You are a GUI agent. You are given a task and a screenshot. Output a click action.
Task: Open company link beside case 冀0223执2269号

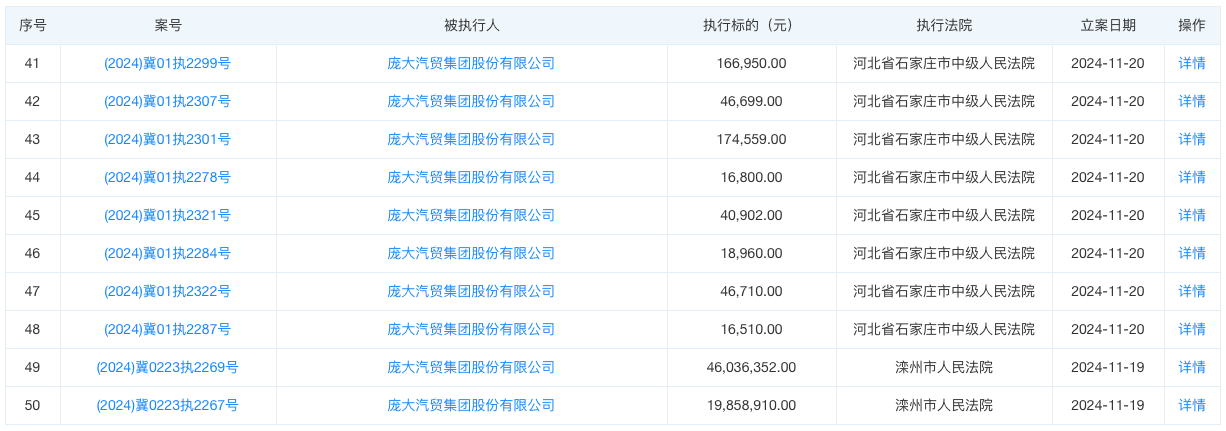[x=471, y=367]
